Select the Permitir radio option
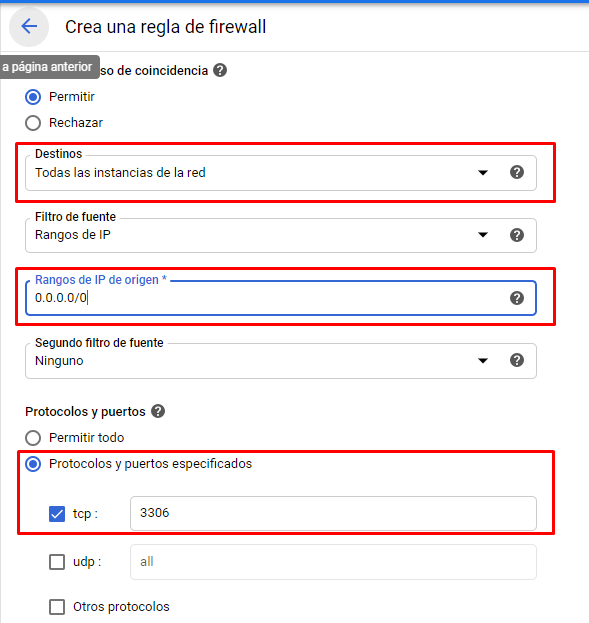 tap(33, 97)
